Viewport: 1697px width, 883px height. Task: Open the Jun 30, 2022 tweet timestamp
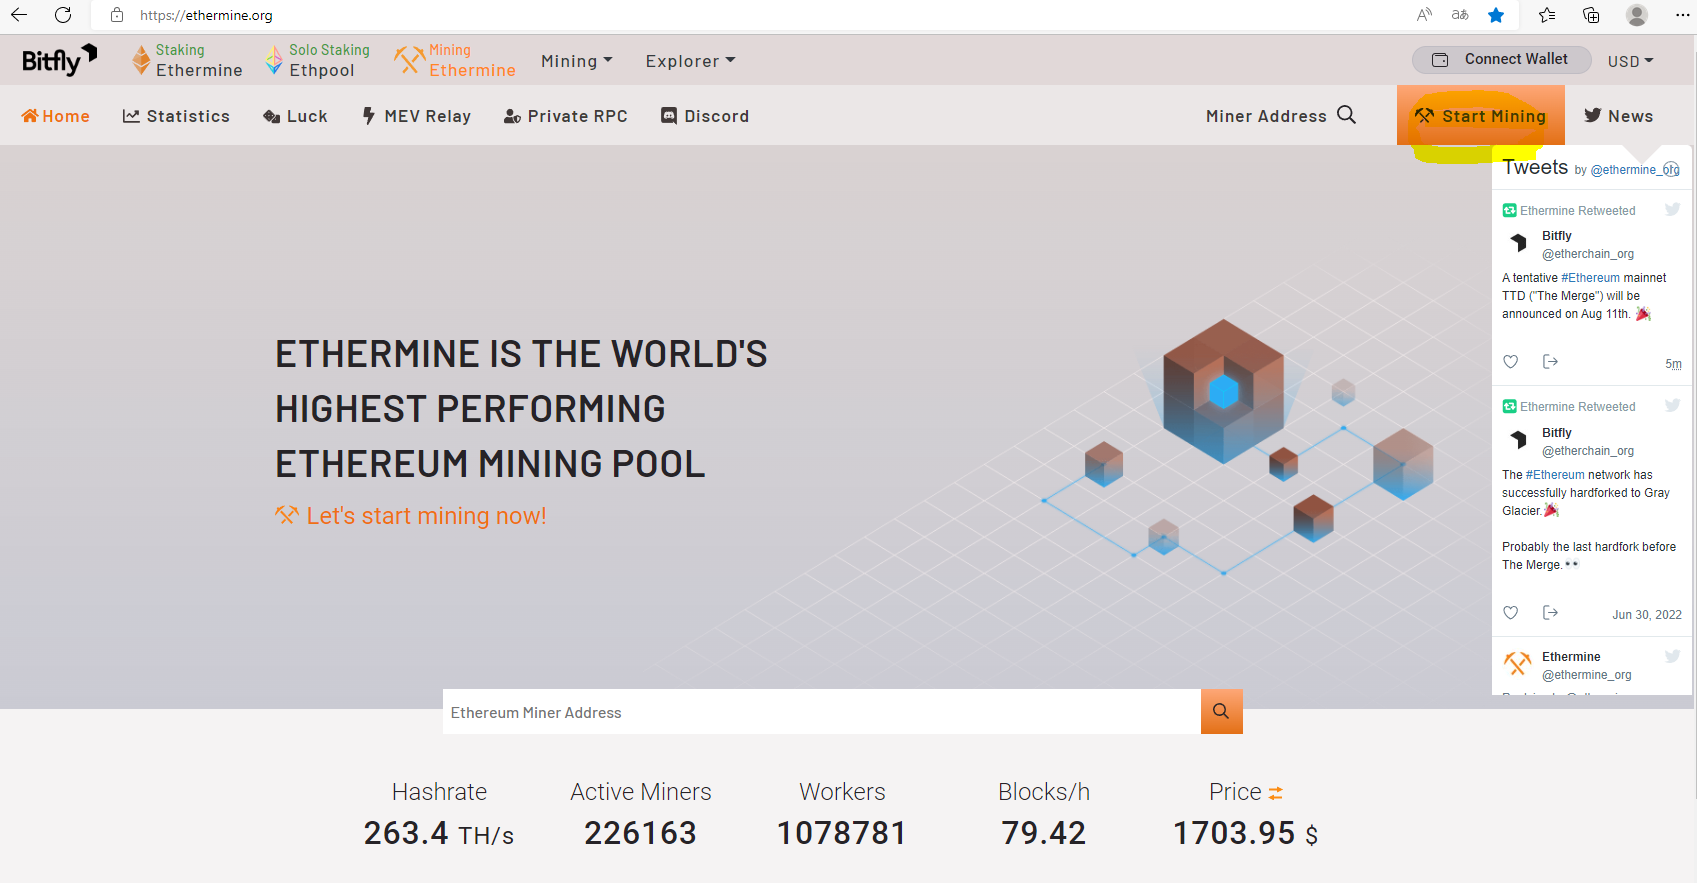[1647, 615]
